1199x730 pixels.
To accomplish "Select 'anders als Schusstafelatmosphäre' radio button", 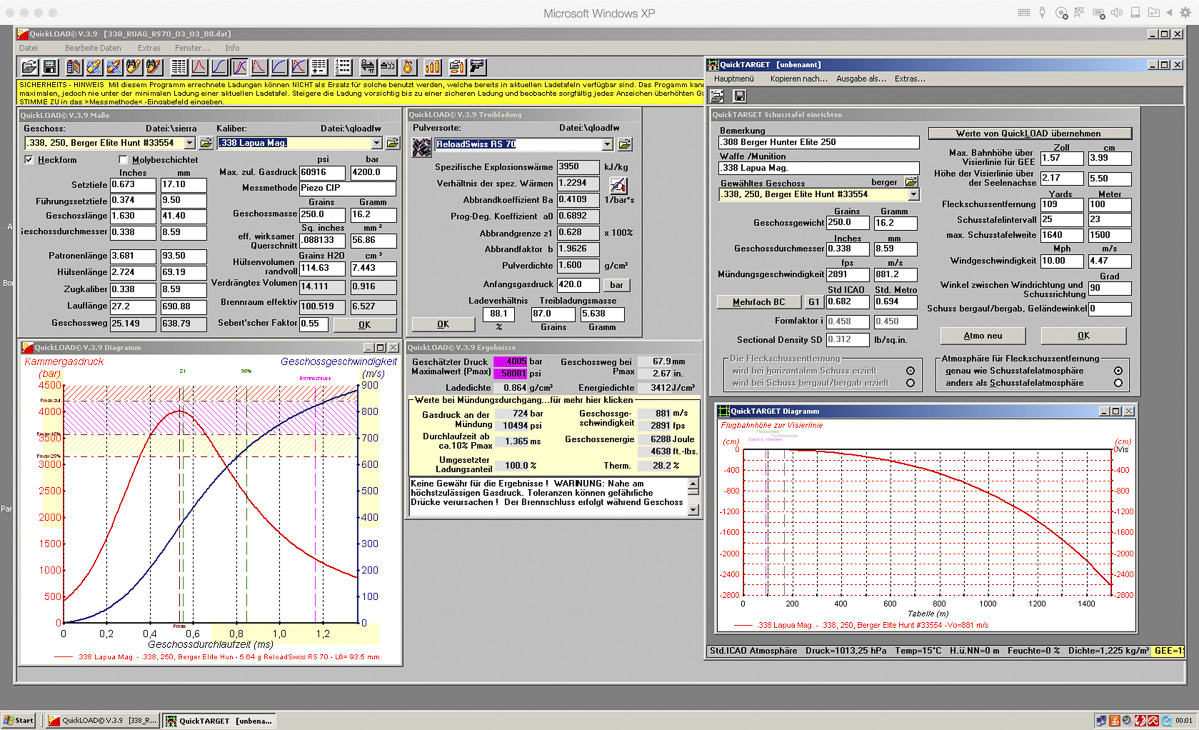I will point(1118,383).
